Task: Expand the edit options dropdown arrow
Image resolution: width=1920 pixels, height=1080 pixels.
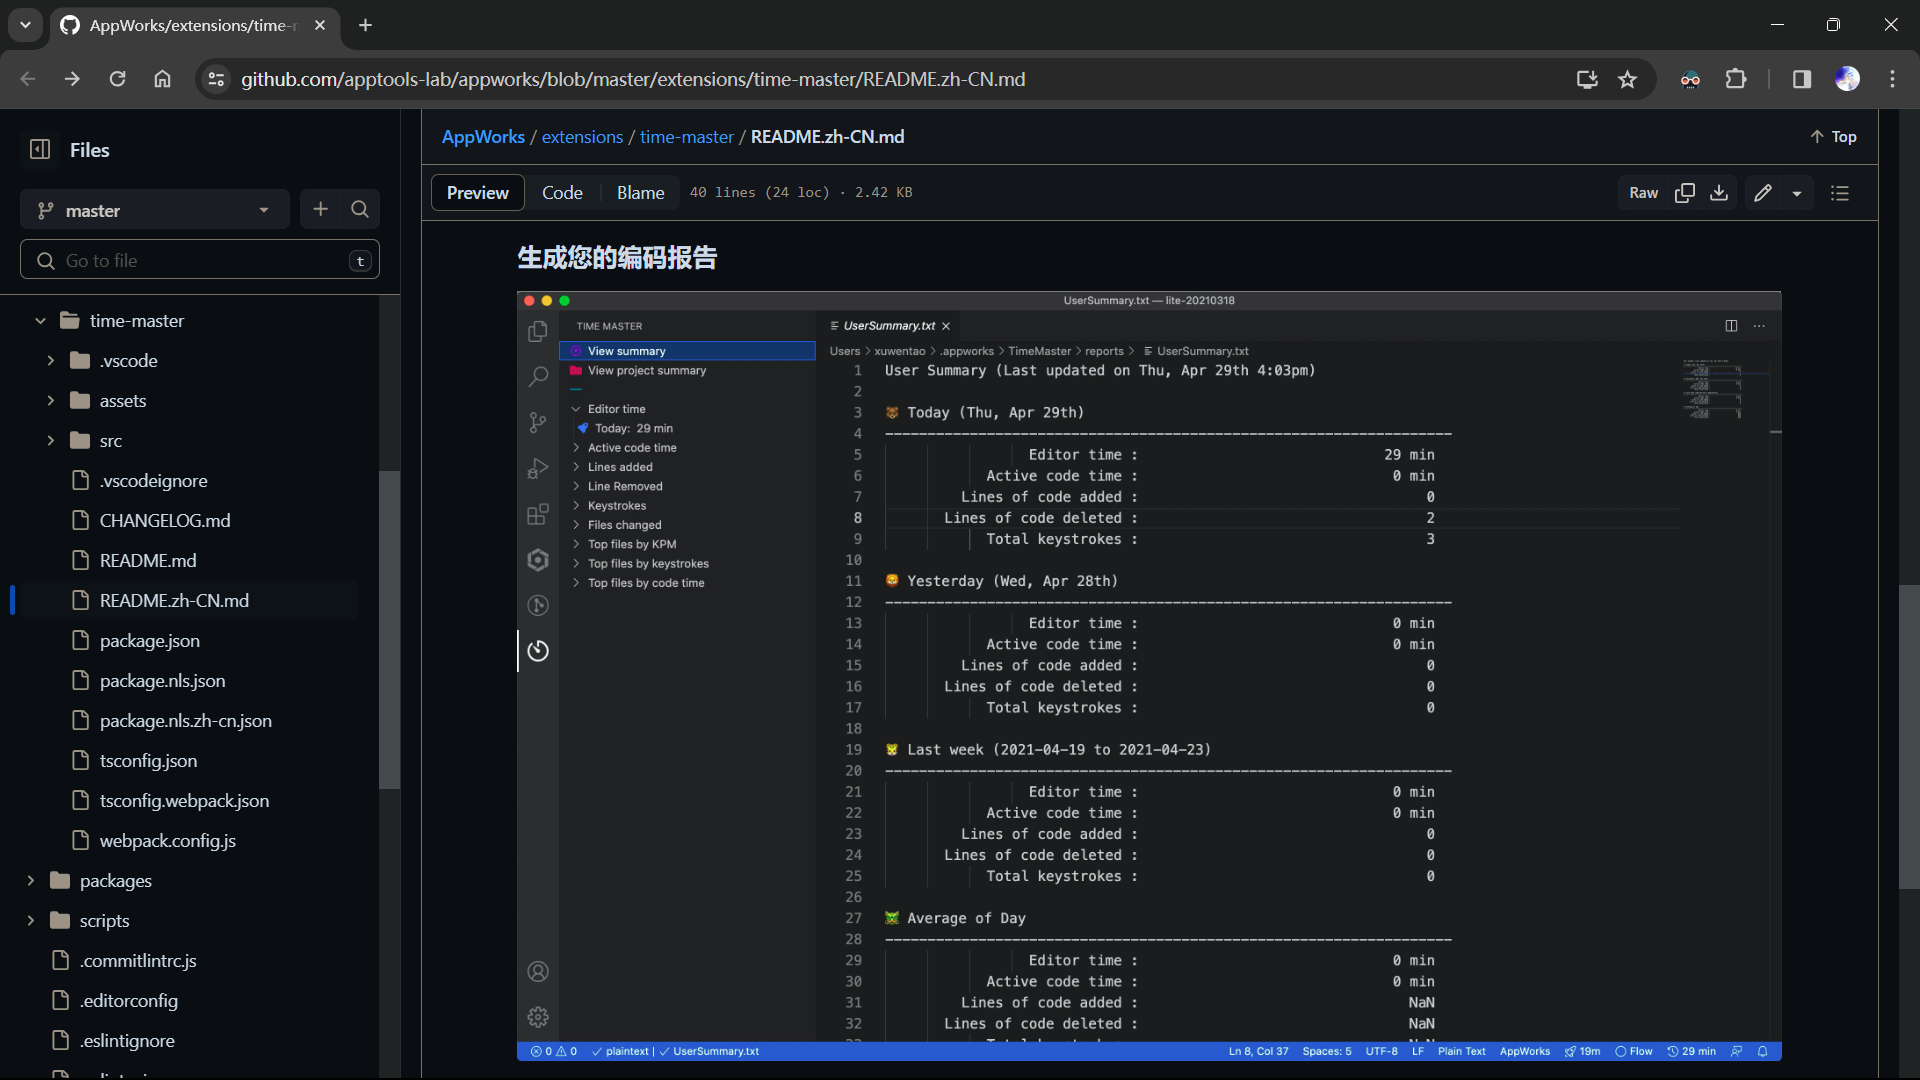Action: pos(1797,193)
